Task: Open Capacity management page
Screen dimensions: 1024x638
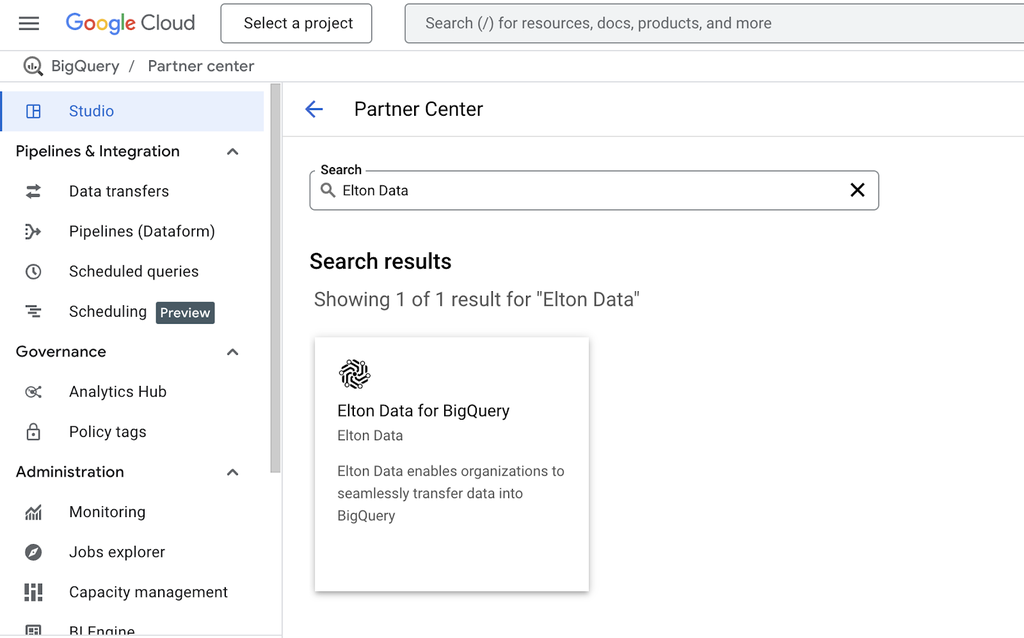Action: point(148,592)
